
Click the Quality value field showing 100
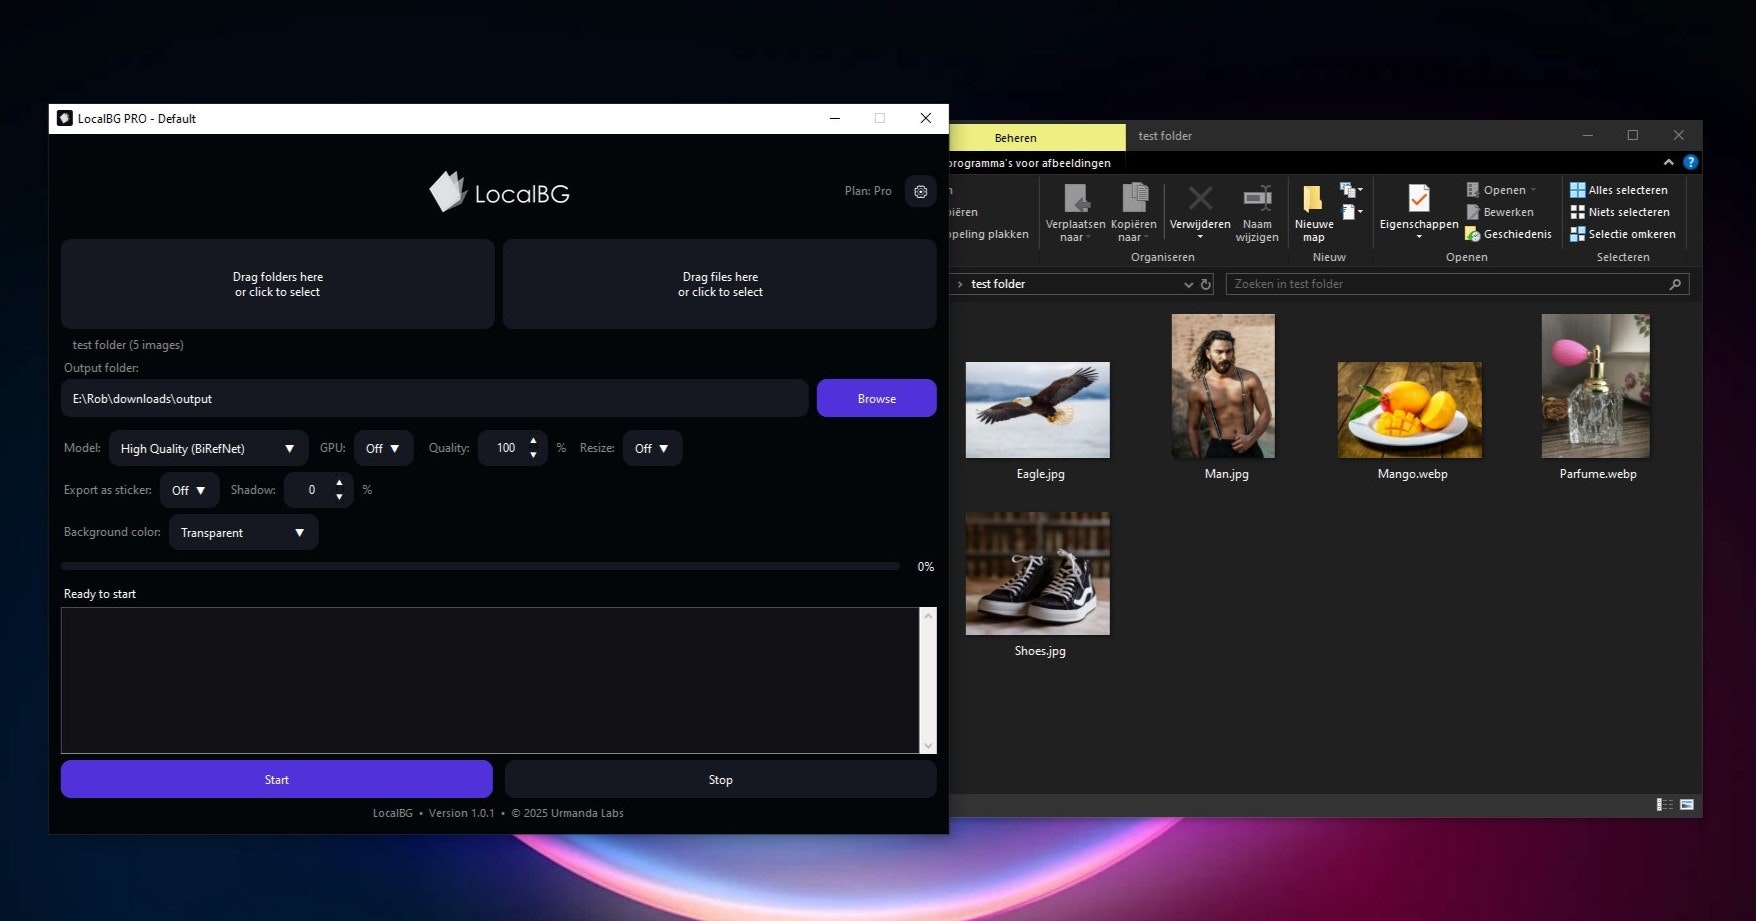(x=506, y=448)
